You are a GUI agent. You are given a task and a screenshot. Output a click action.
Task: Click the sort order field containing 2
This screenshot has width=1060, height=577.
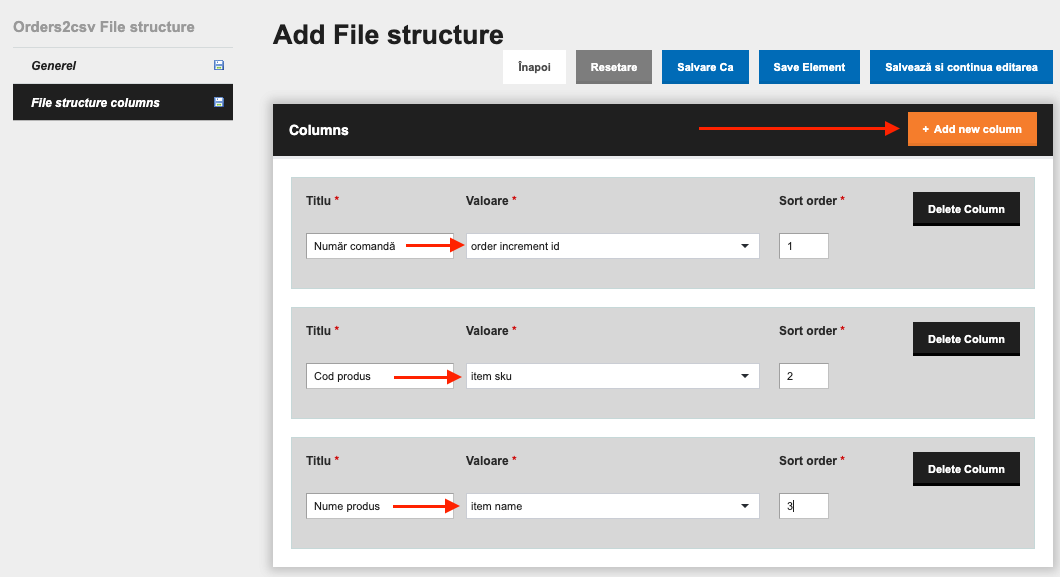click(803, 376)
